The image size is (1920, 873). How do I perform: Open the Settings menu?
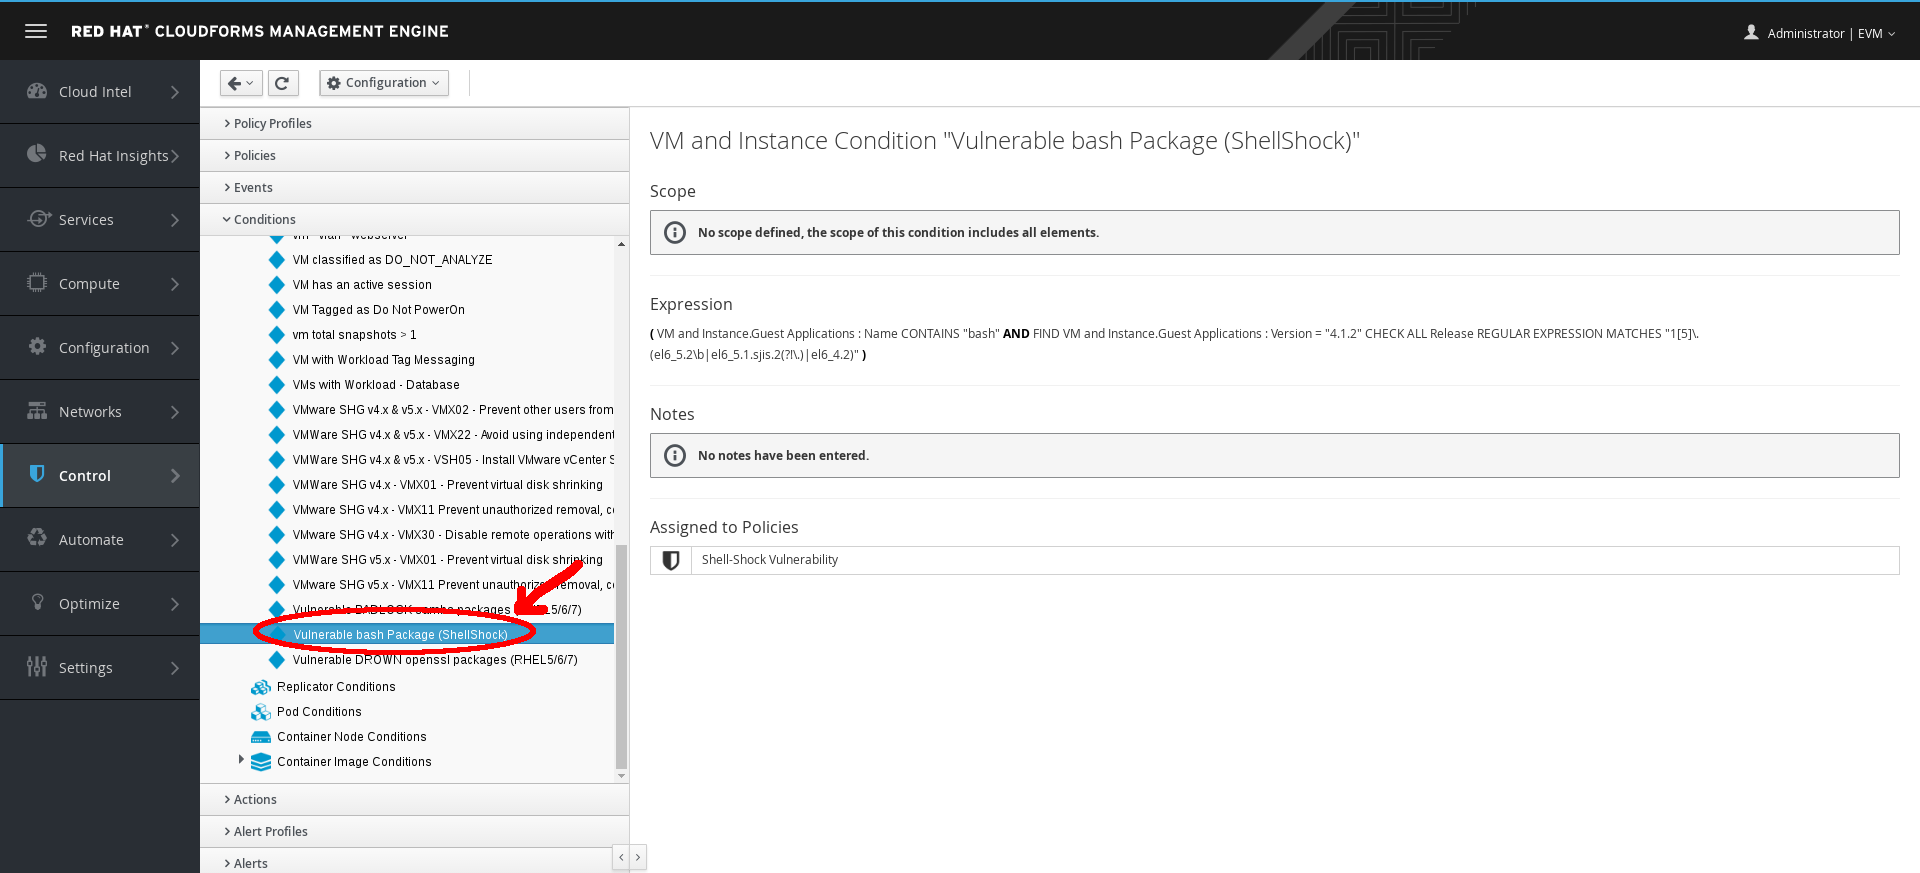click(100, 667)
